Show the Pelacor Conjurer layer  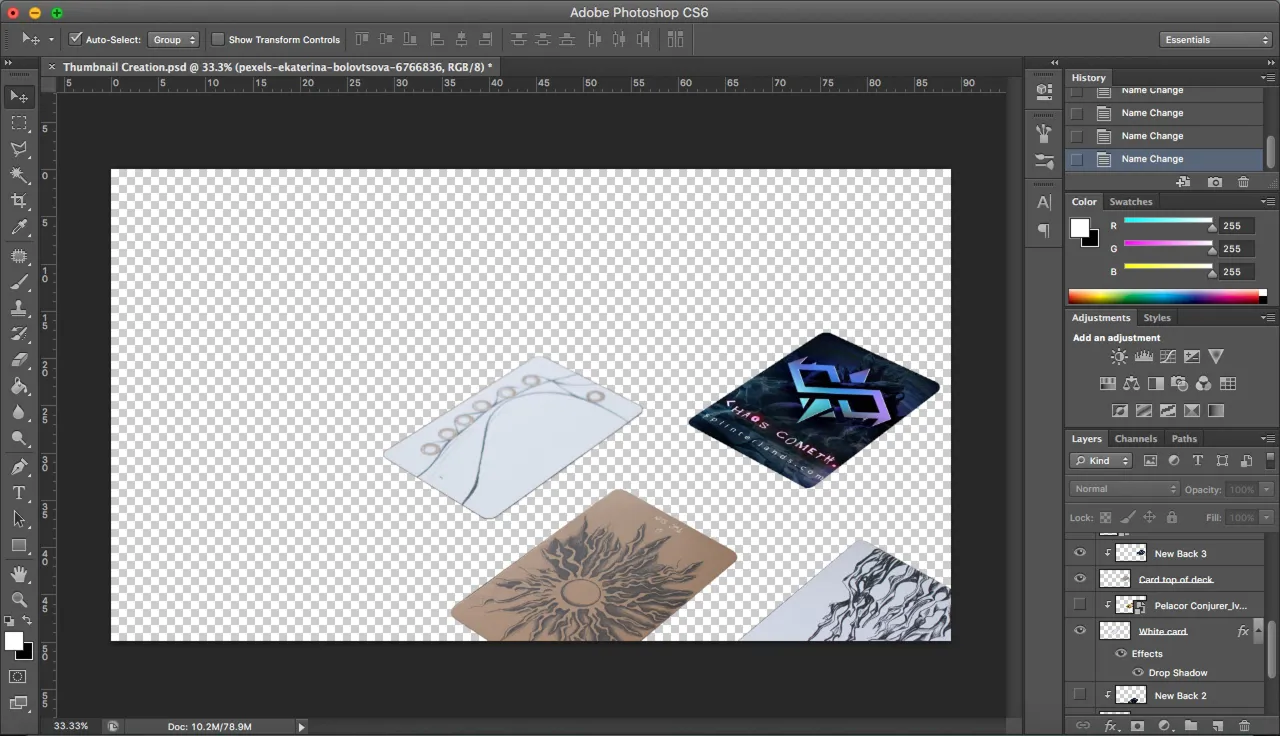click(x=1079, y=605)
